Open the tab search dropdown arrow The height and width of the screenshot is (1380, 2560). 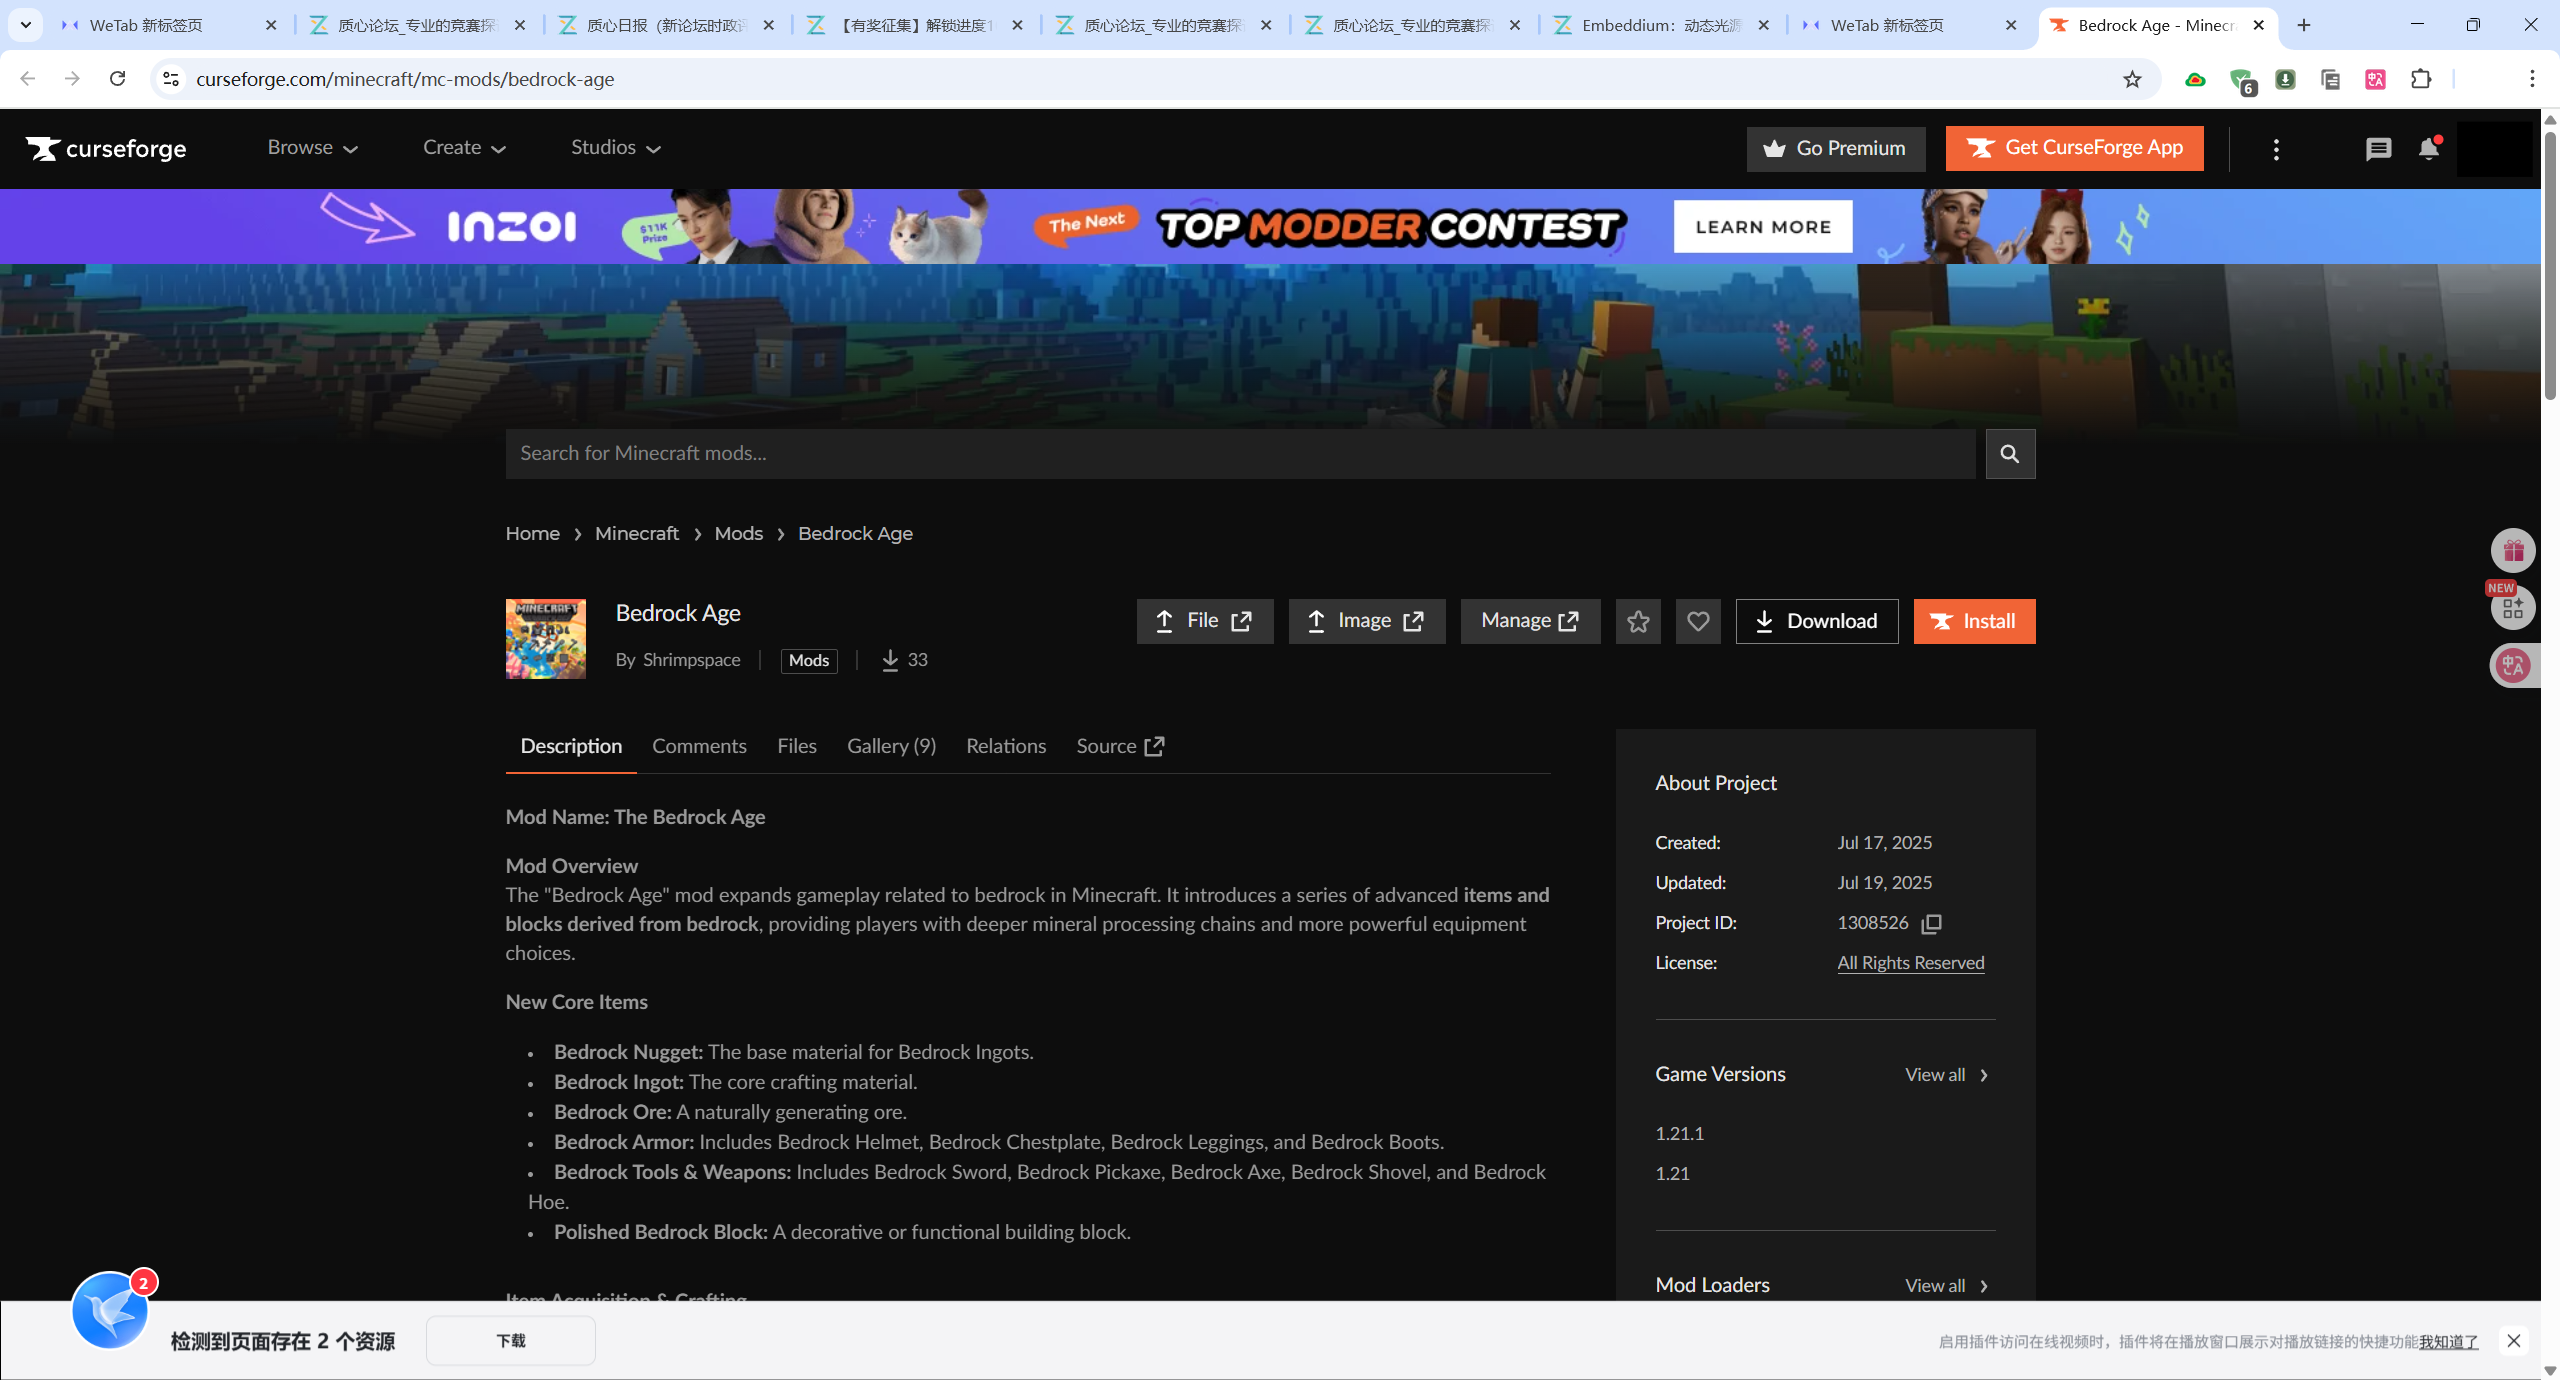pyautogui.click(x=26, y=25)
